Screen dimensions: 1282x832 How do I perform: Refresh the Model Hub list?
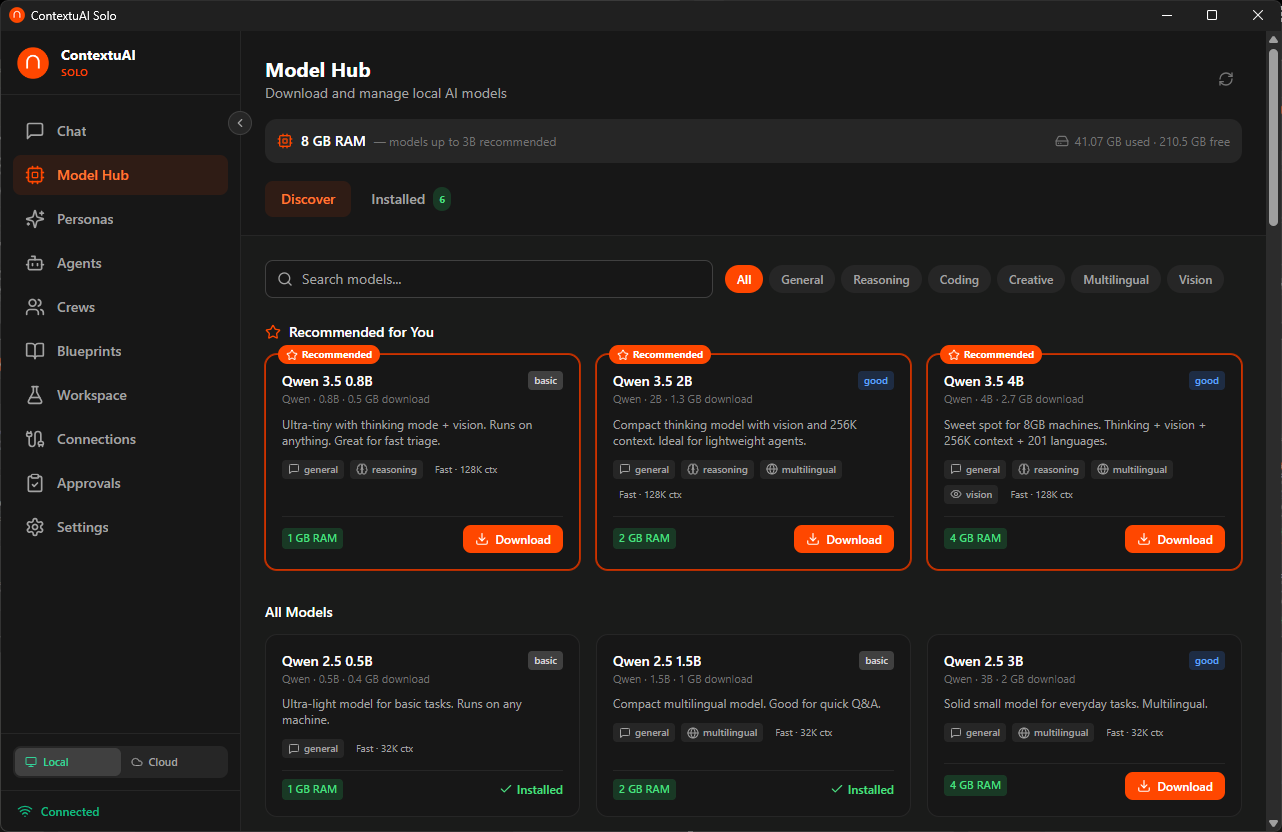point(1226,78)
